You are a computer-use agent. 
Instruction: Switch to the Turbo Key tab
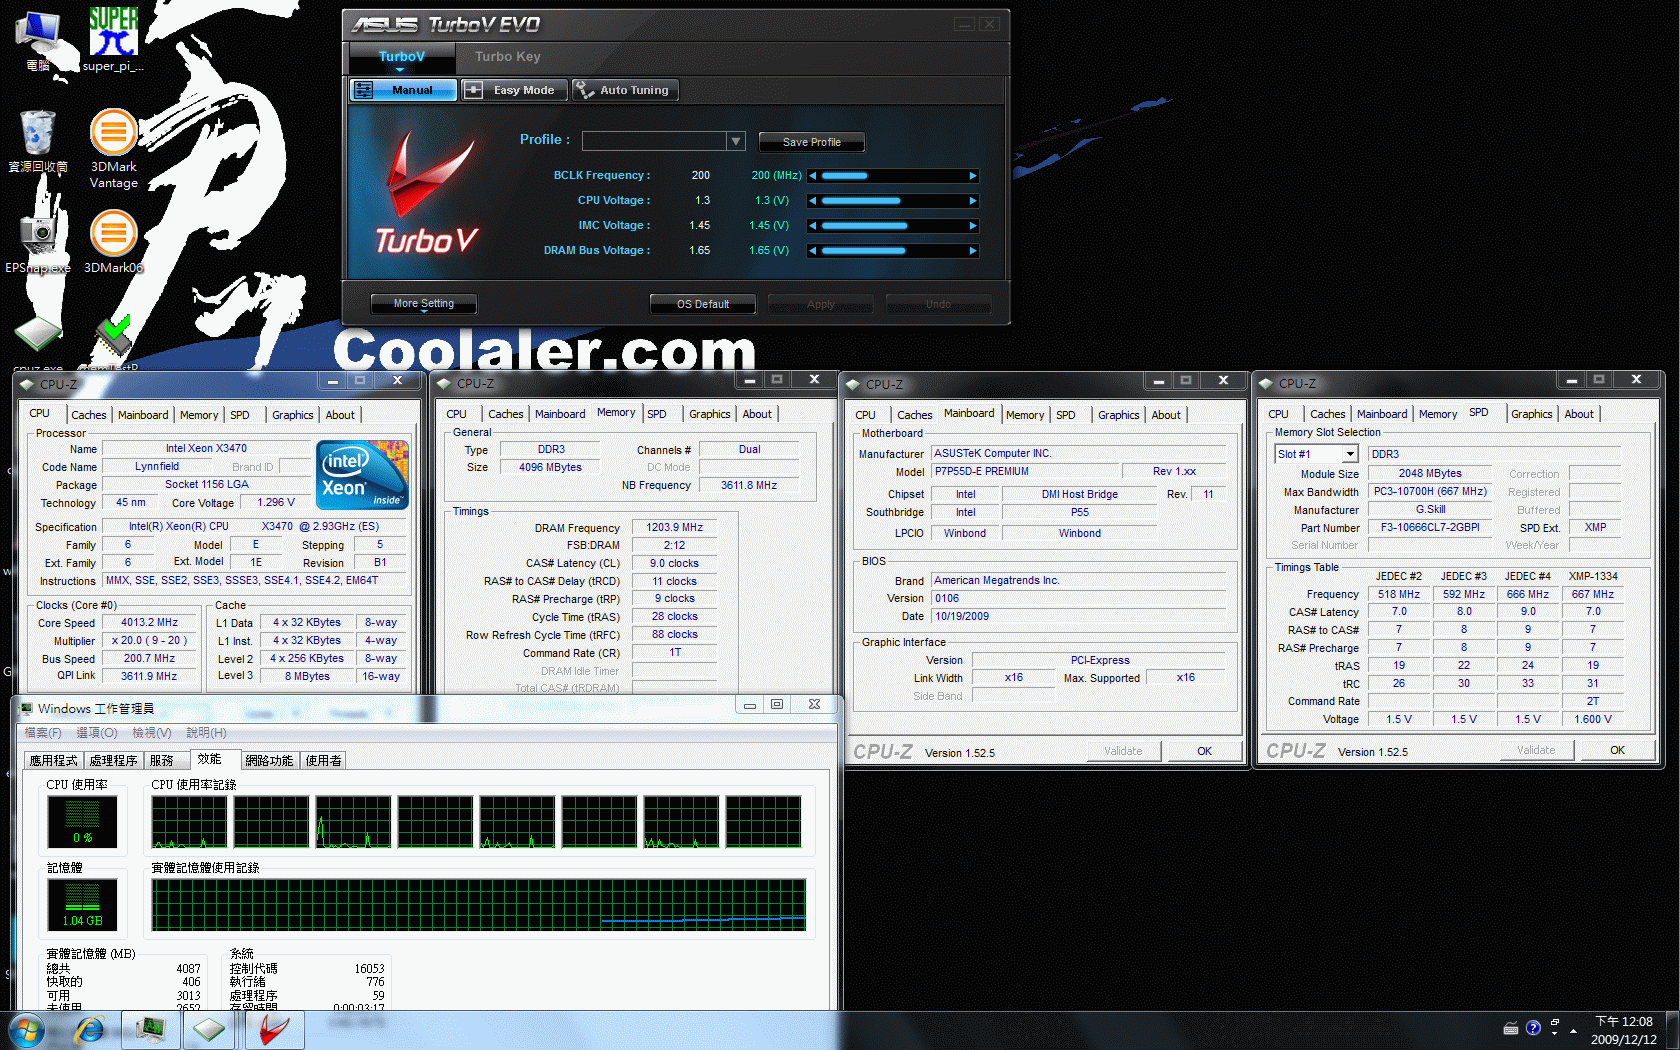click(507, 57)
